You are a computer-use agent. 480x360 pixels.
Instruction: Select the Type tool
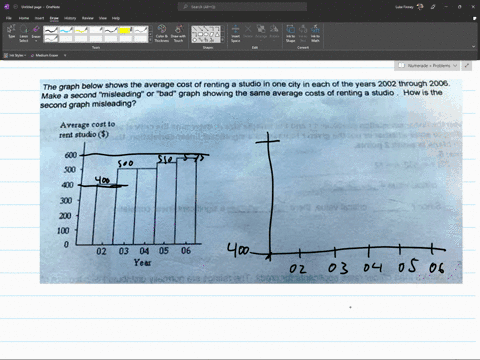click(11, 32)
